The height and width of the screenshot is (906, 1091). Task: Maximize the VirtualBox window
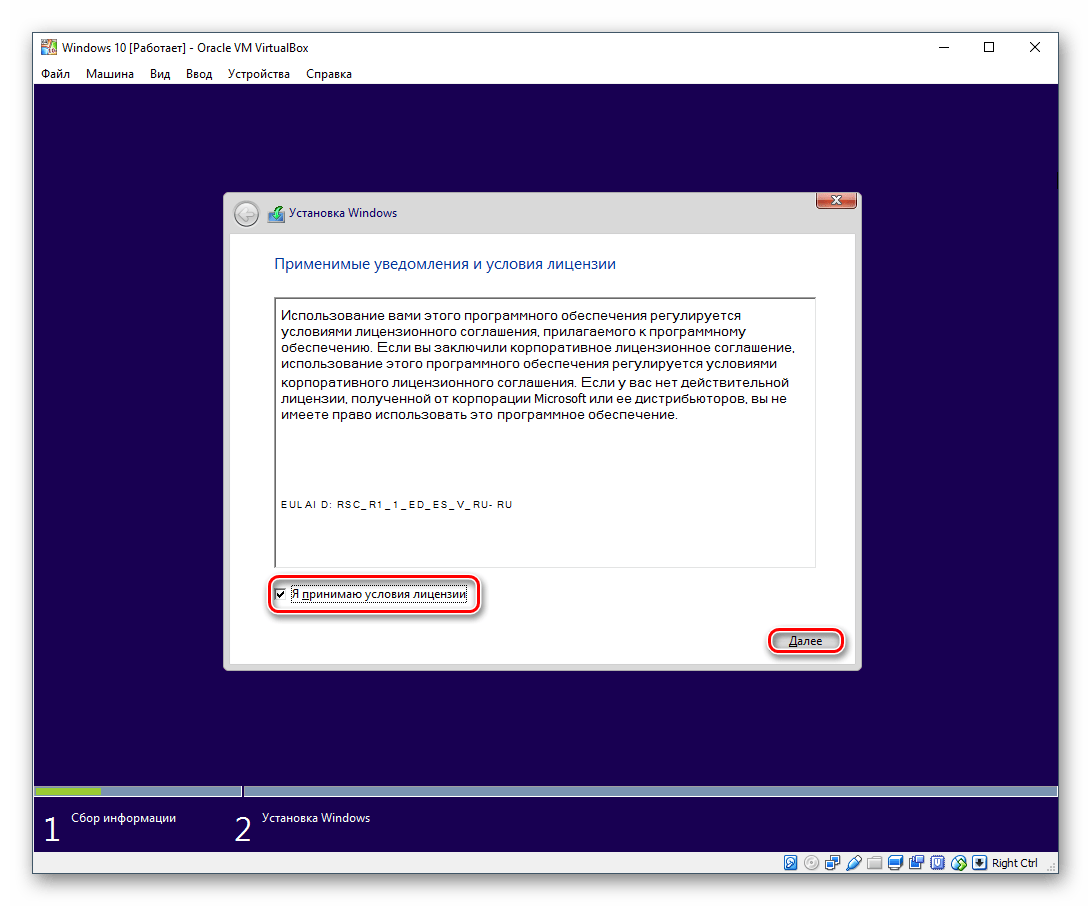989,47
